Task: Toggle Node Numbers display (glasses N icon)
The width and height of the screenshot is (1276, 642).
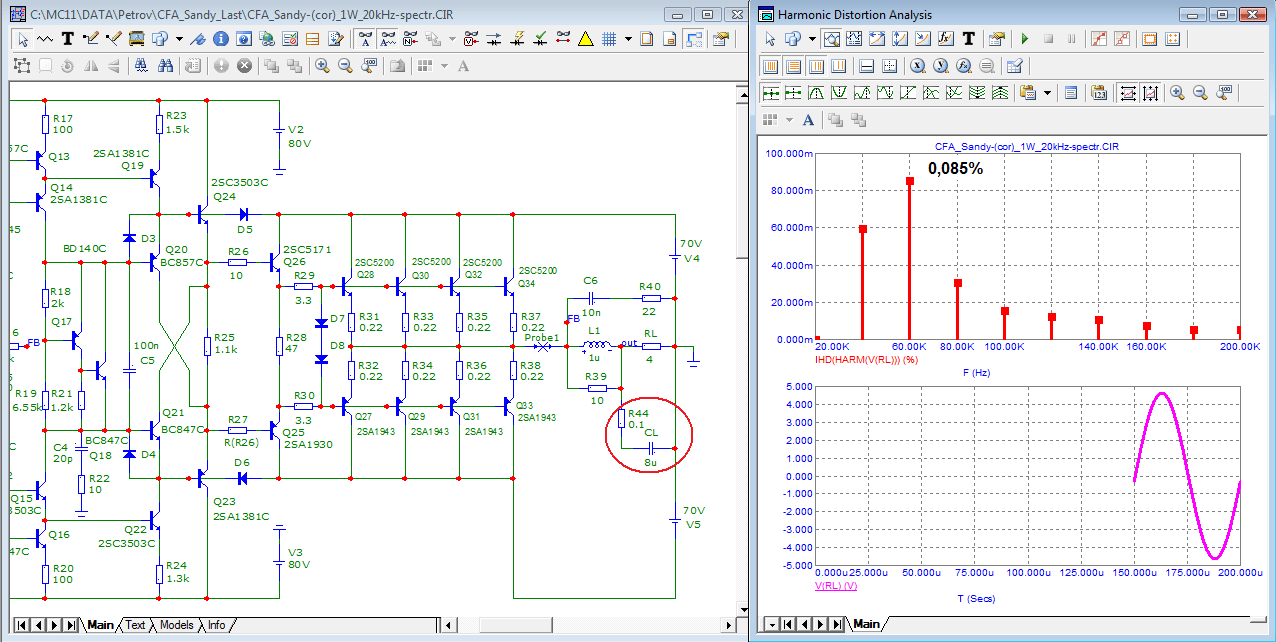Action: click(x=410, y=39)
